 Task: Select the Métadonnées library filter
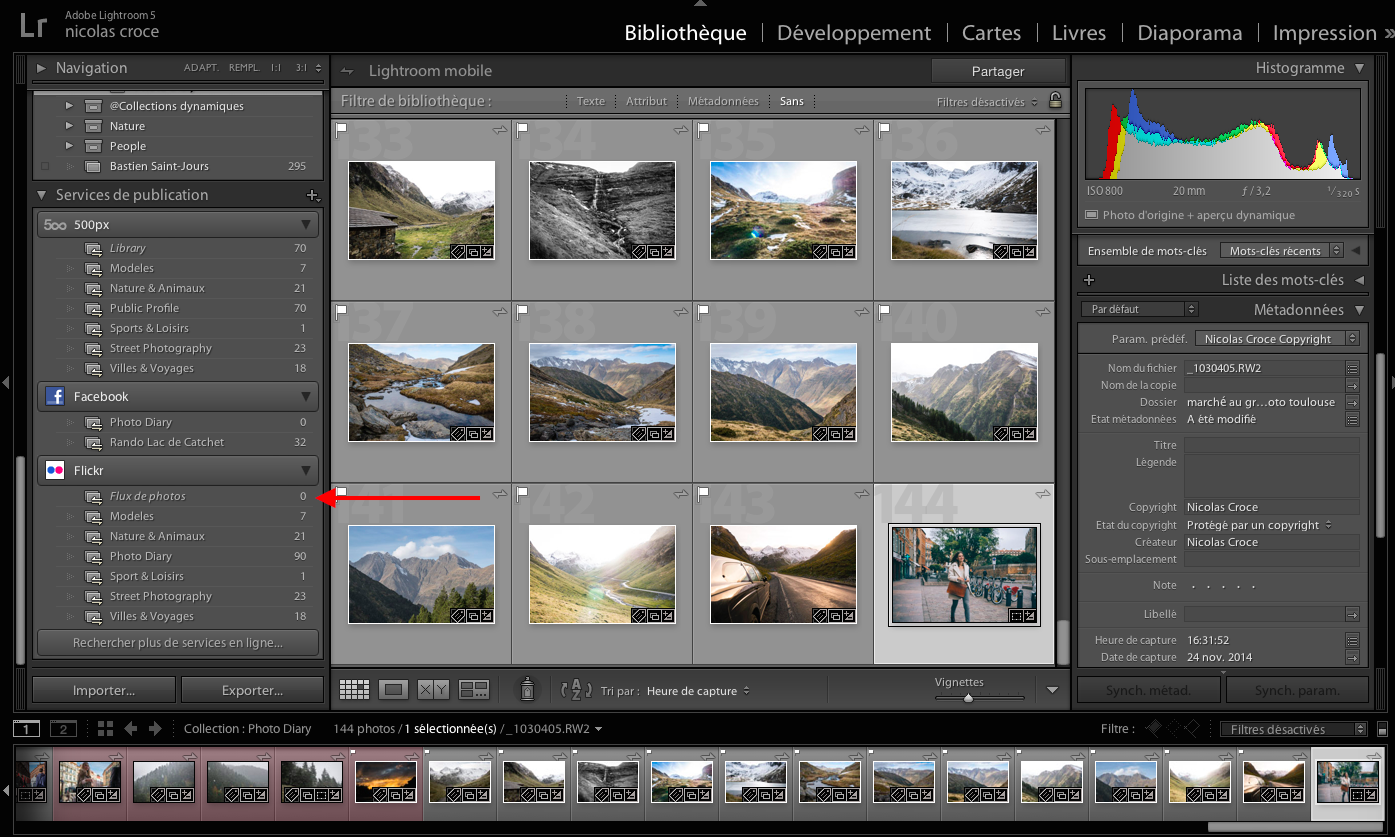(x=722, y=101)
